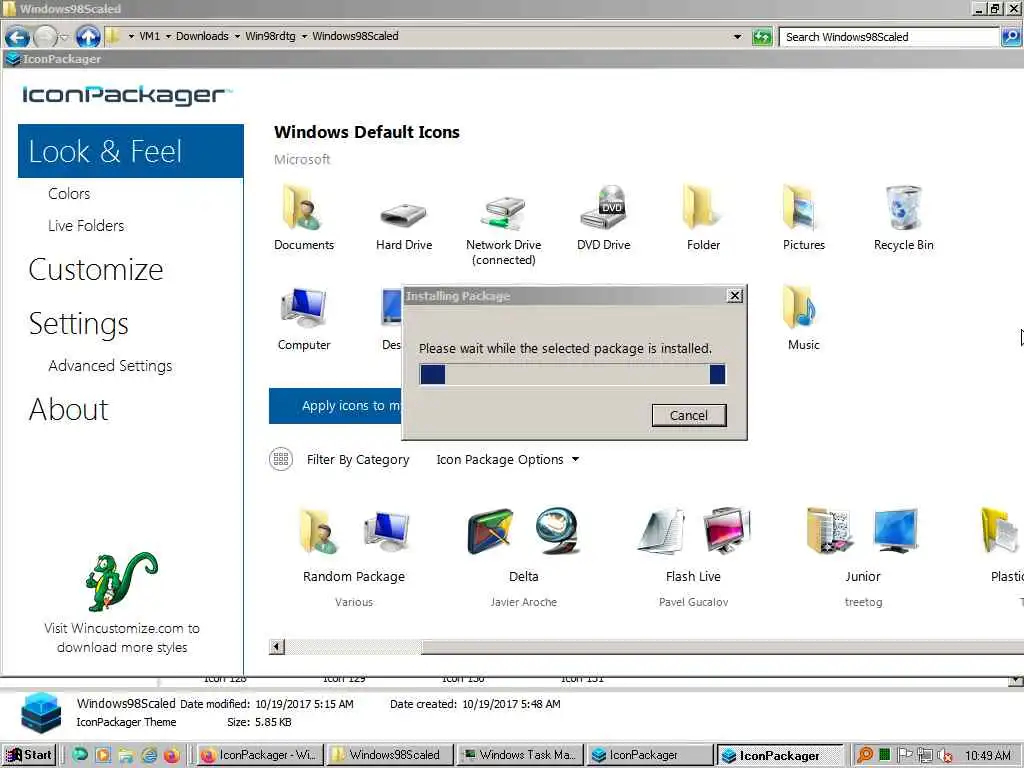Visit Wincustomize.com to download more styles

click(122, 637)
